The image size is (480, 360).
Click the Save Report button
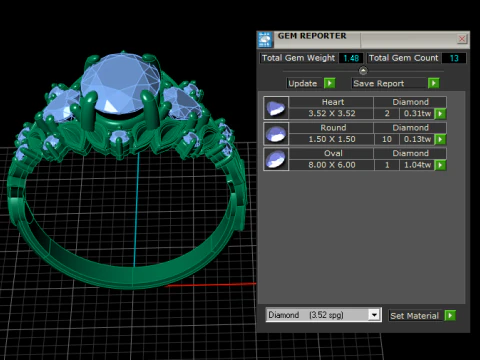[389, 83]
